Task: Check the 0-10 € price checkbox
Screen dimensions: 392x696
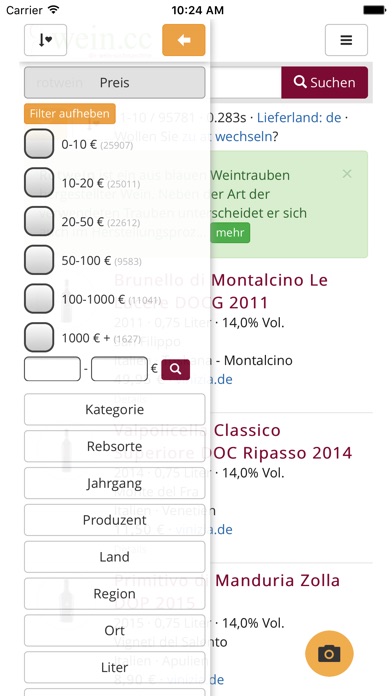Action: pyautogui.click(x=39, y=144)
